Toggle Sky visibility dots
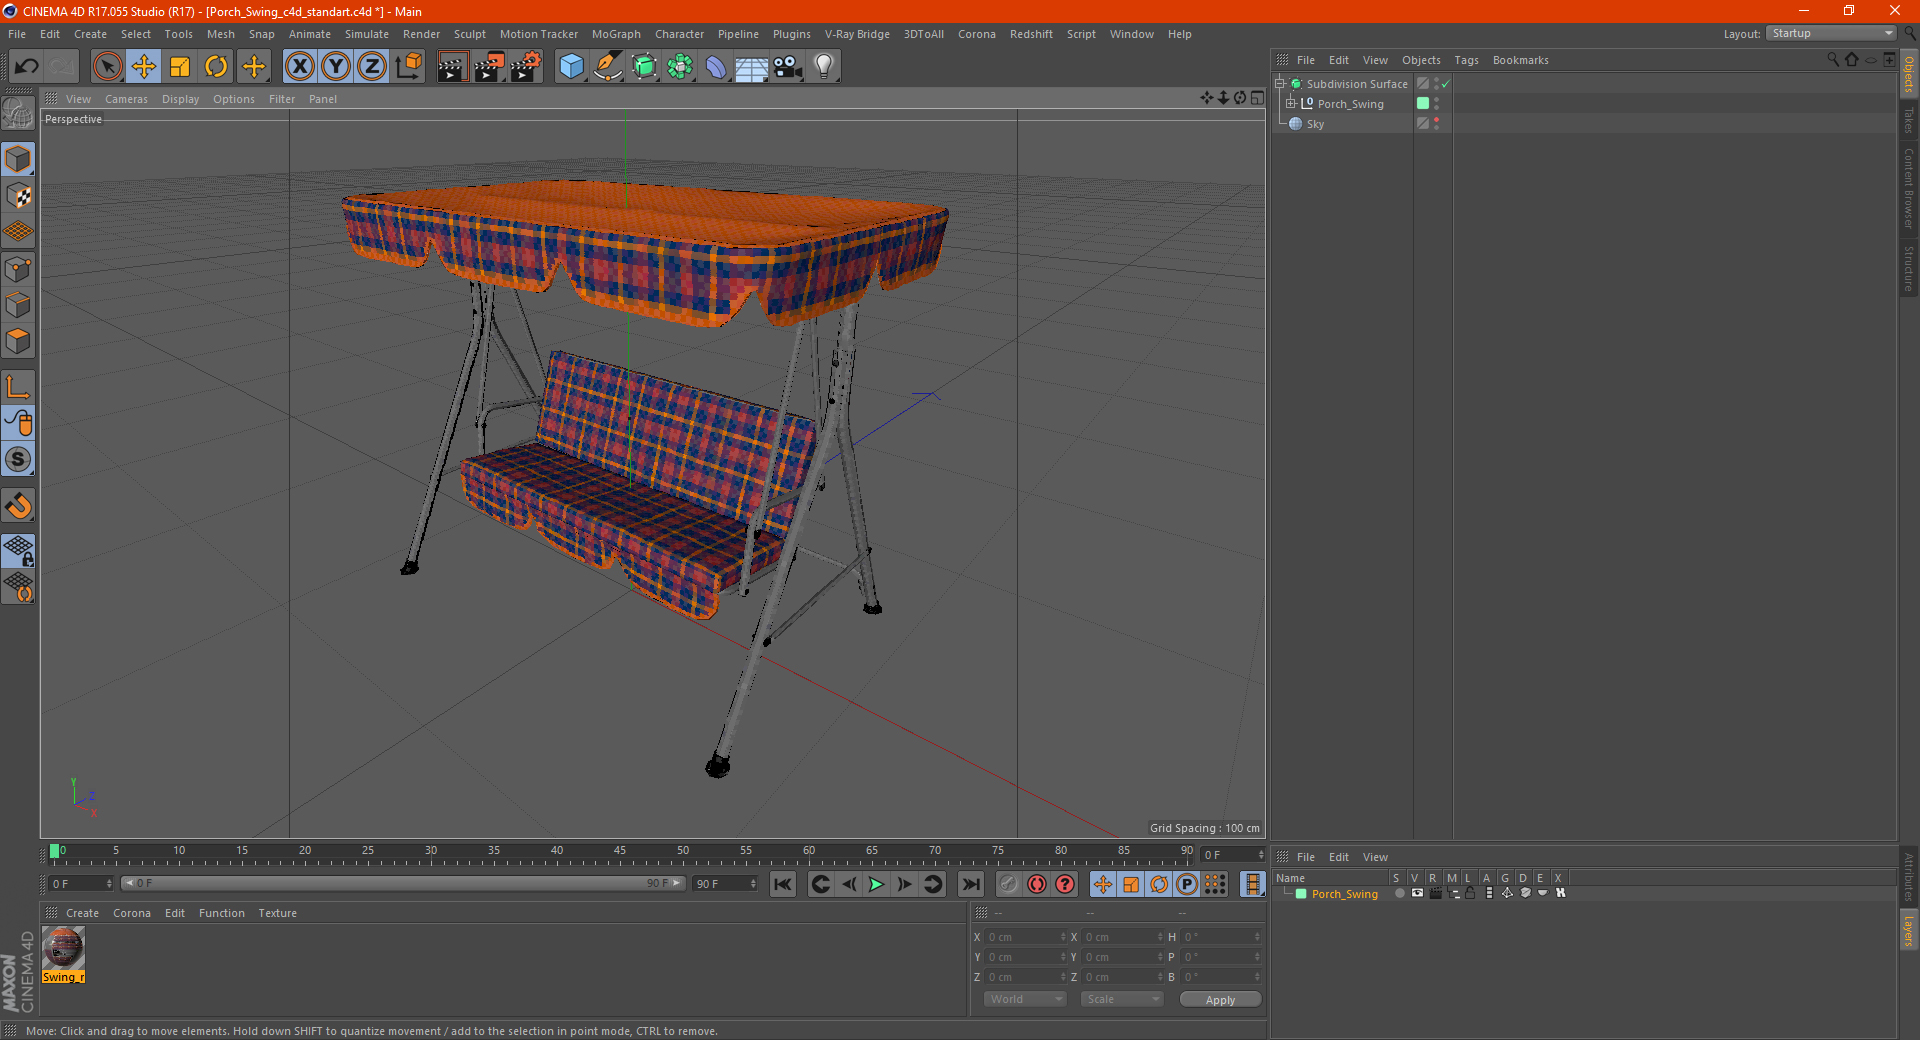The height and width of the screenshot is (1040, 1920). point(1437,124)
